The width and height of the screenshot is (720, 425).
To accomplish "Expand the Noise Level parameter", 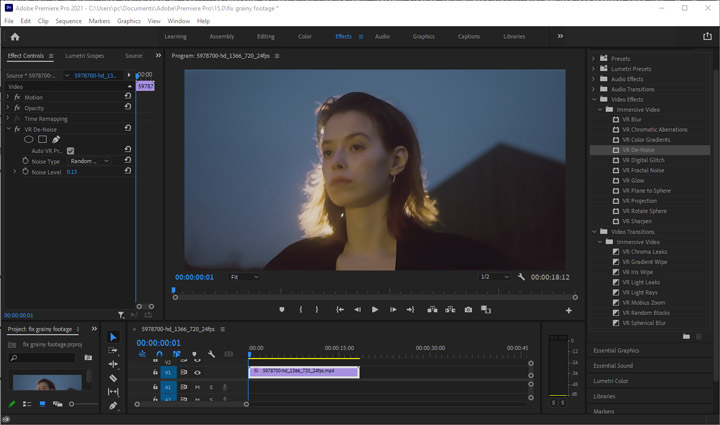I will point(15,172).
